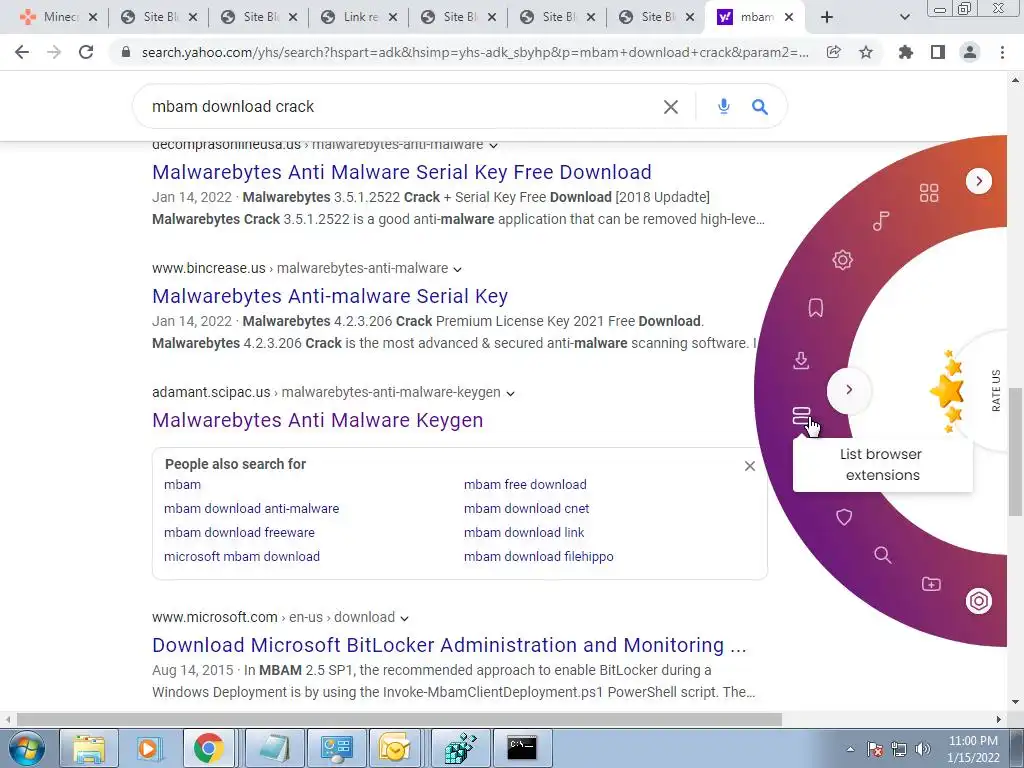The height and width of the screenshot is (768, 1024).
Task: Click the grid apps icon in radial menu
Action: click(x=929, y=193)
